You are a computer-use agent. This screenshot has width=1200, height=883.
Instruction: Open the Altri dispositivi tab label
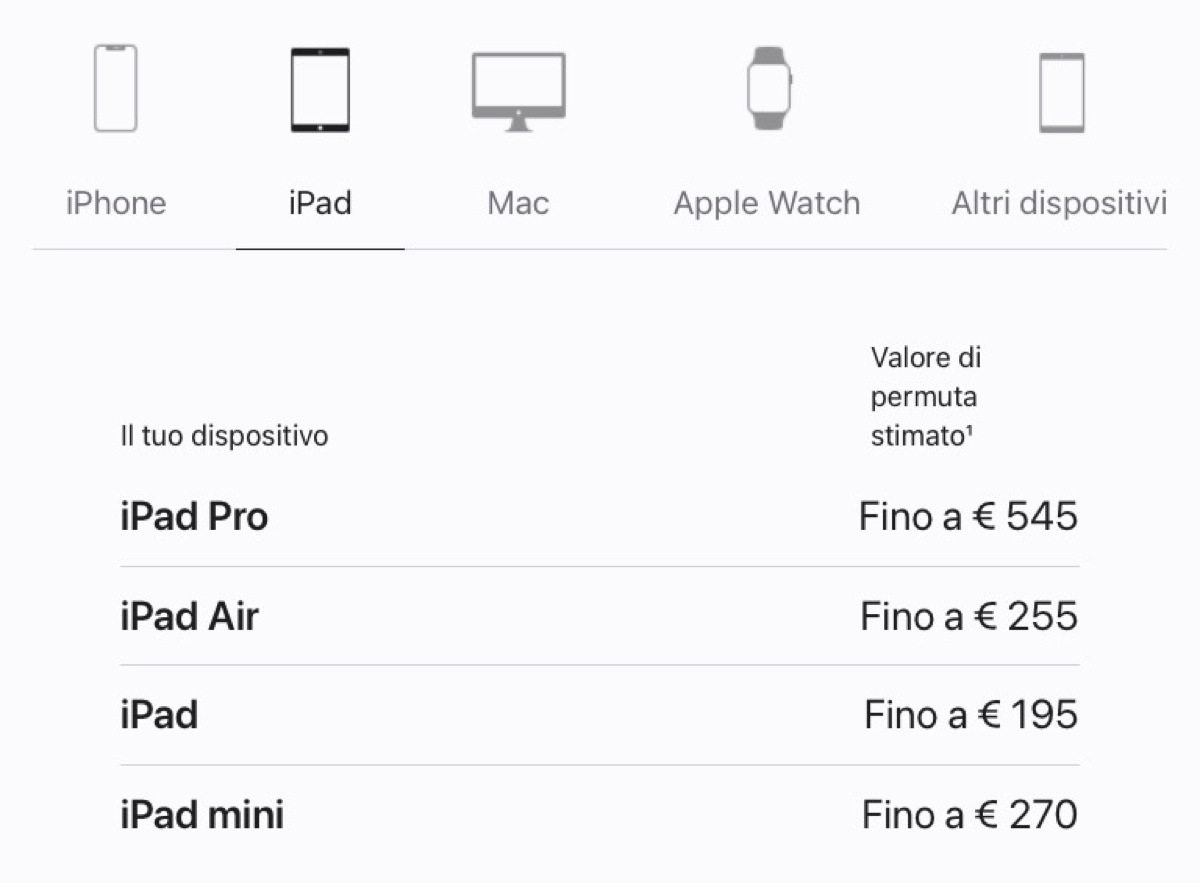click(x=1059, y=204)
